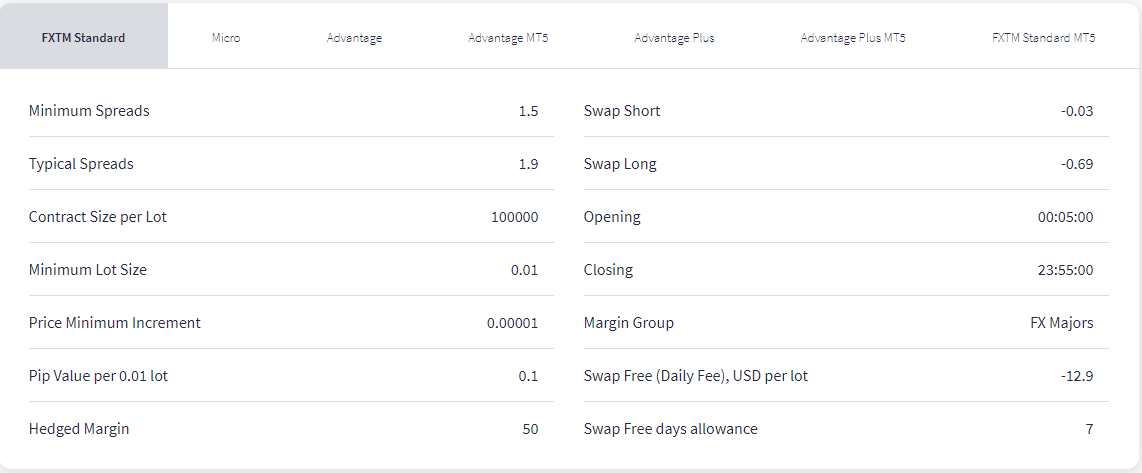Click the swap free fee value -12.9

(x=1079, y=376)
